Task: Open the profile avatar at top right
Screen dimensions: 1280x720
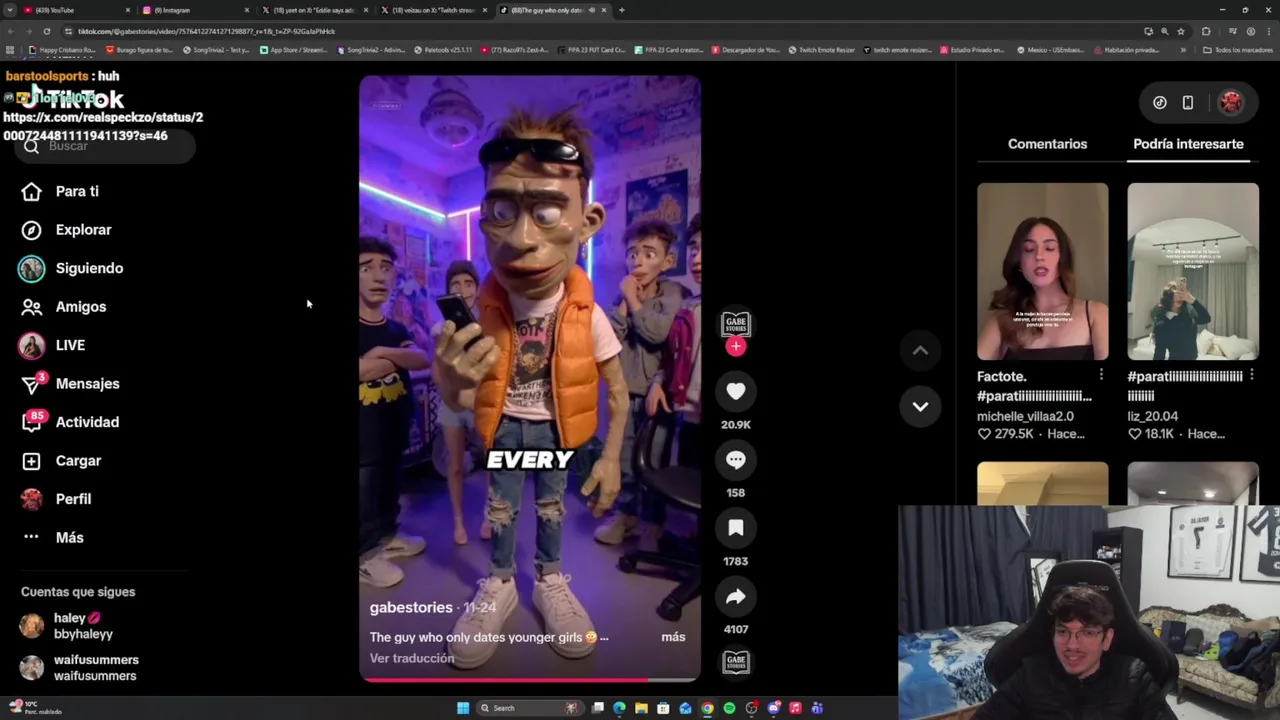Action: coord(1231,102)
